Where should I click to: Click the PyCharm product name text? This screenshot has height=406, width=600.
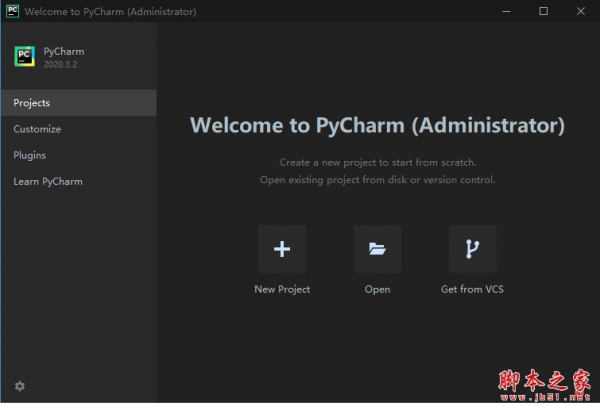point(64,52)
